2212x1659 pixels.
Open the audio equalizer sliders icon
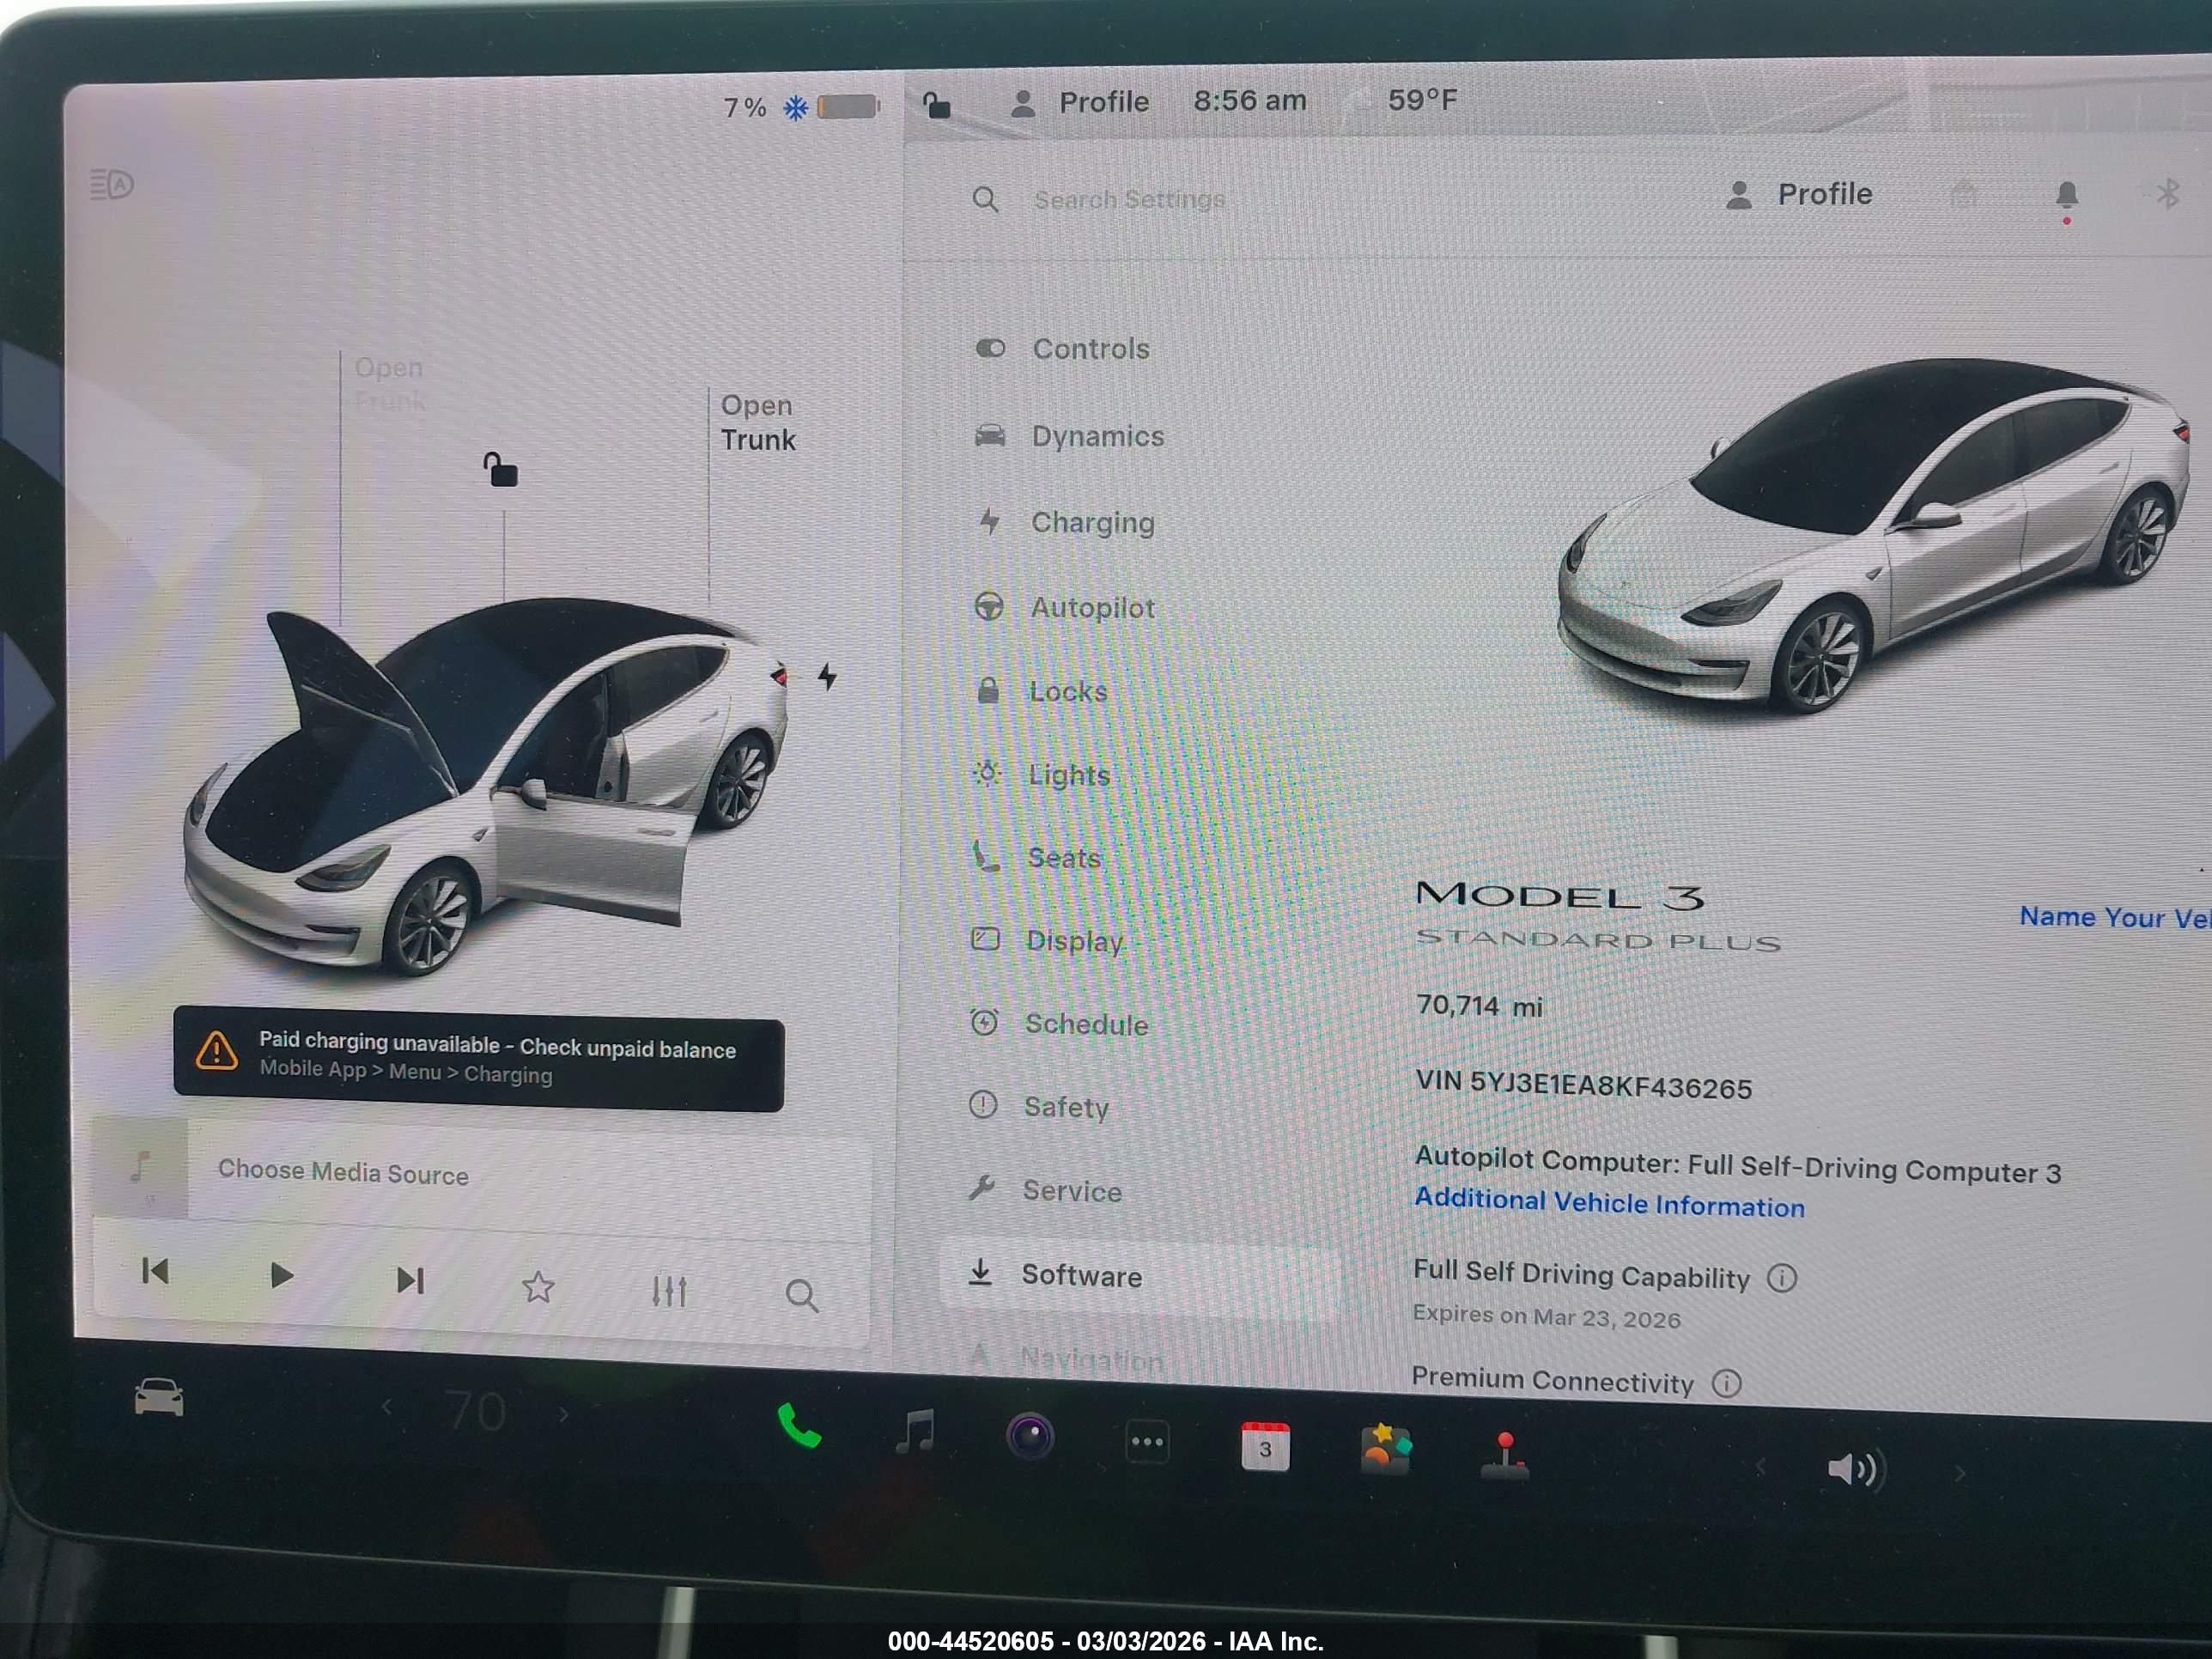pos(669,1291)
